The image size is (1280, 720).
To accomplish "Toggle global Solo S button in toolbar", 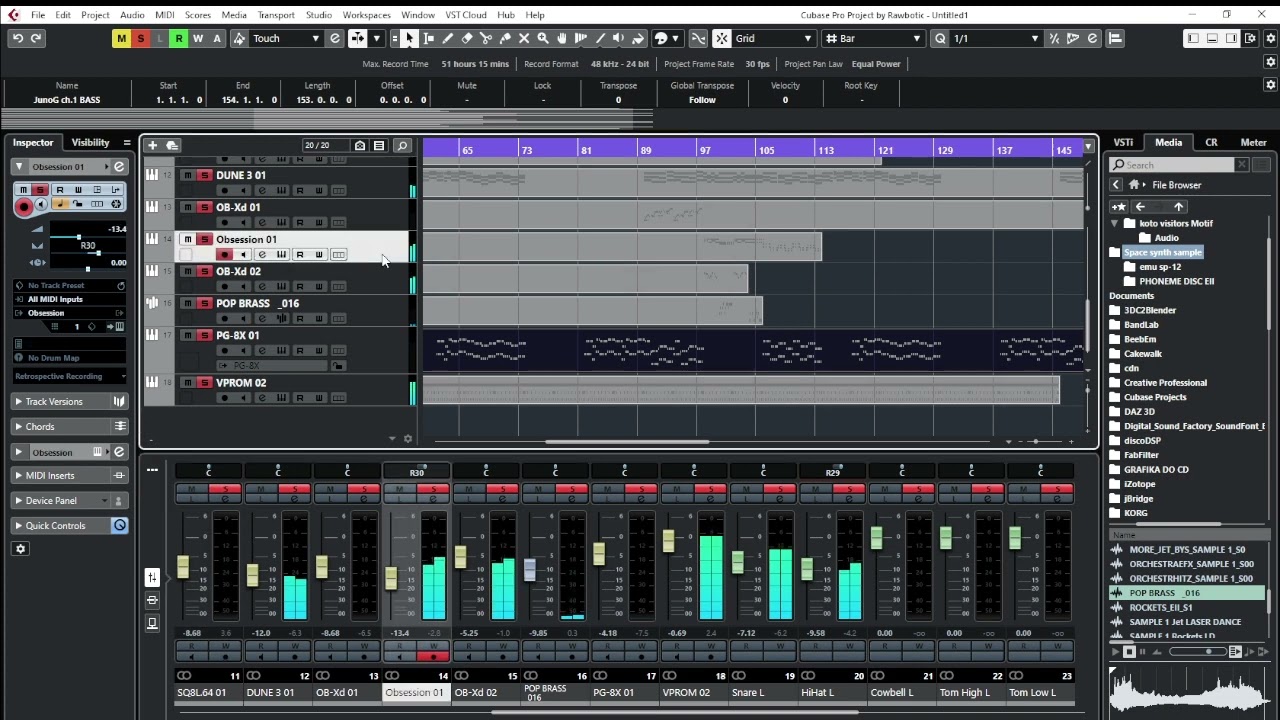I will [x=140, y=38].
